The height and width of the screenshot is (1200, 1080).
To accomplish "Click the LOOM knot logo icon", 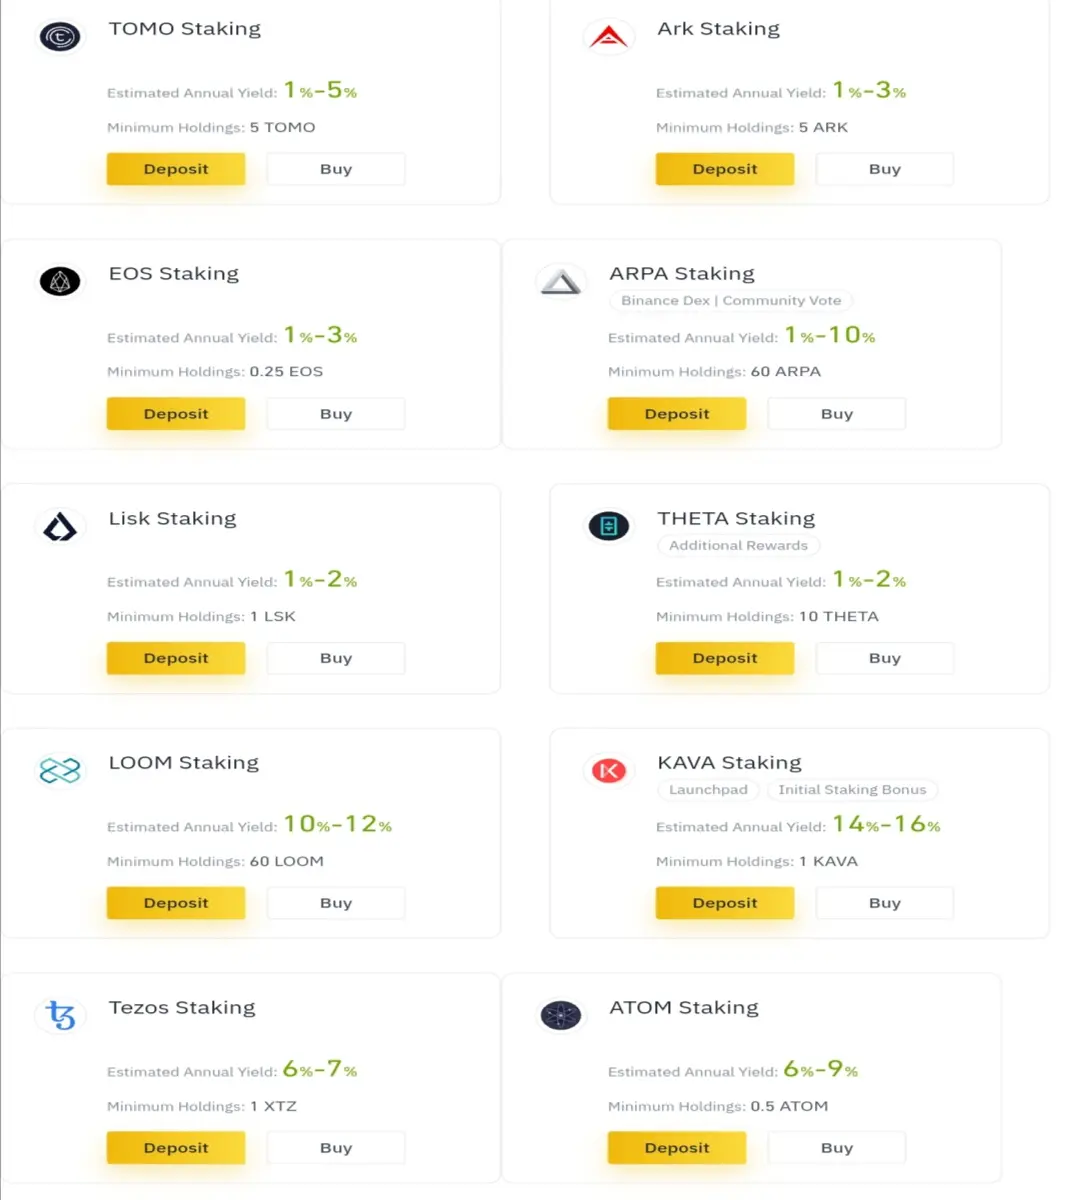I will tap(60, 771).
